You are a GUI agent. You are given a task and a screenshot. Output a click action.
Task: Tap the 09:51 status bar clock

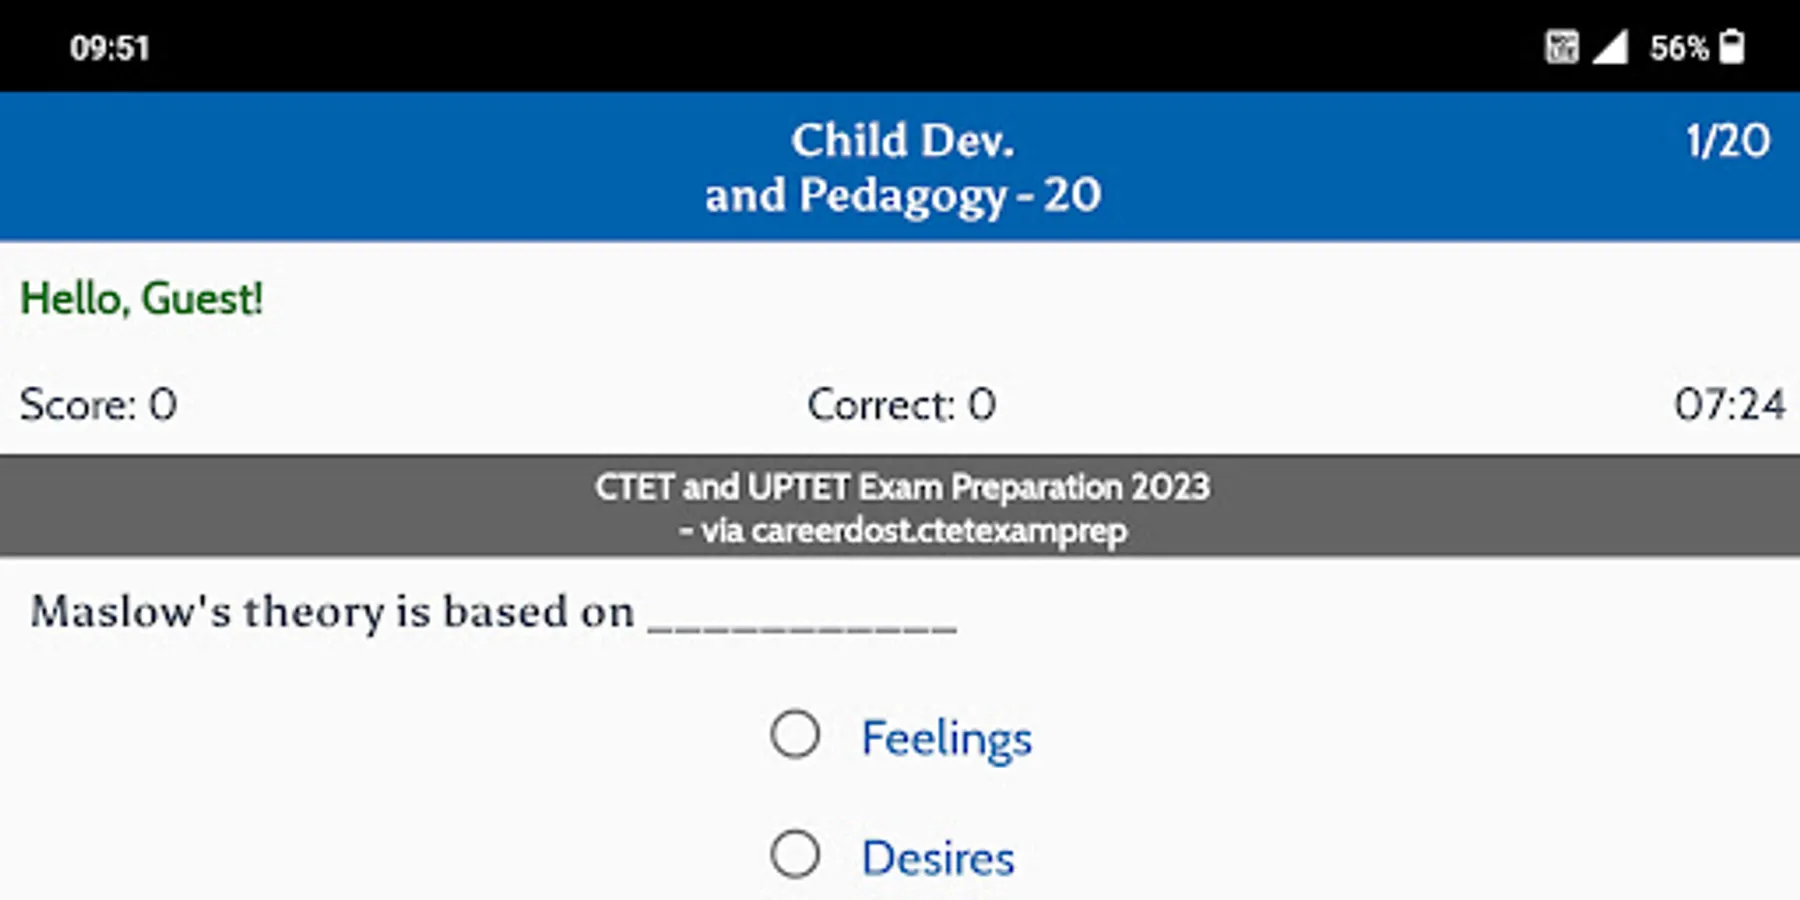pos(110,48)
